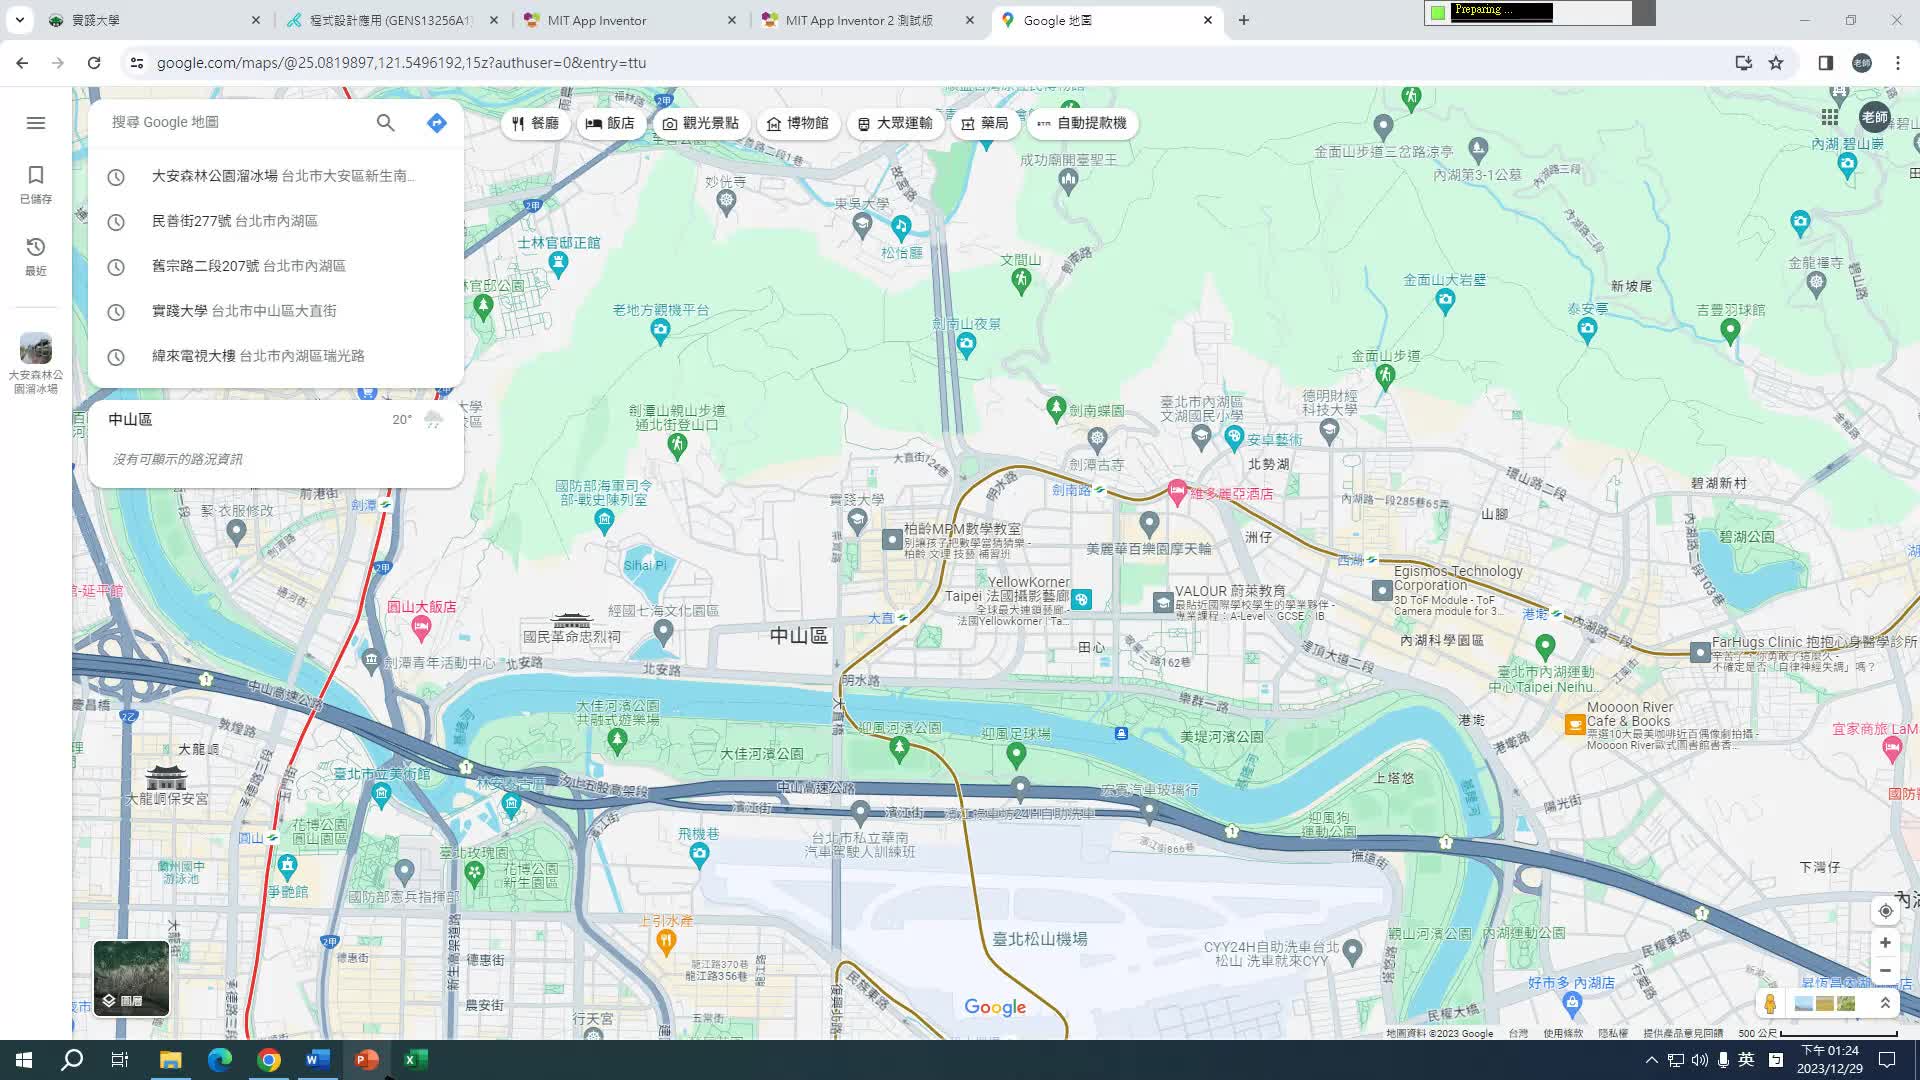Activate Street View pegman

point(1770,1003)
